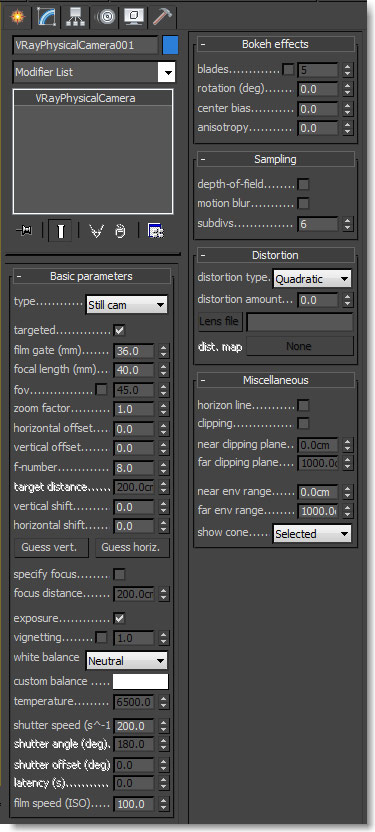Click the object name field VRayPhysicalCamera001
The height and width of the screenshot is (832, 375).
coord(85,45)
